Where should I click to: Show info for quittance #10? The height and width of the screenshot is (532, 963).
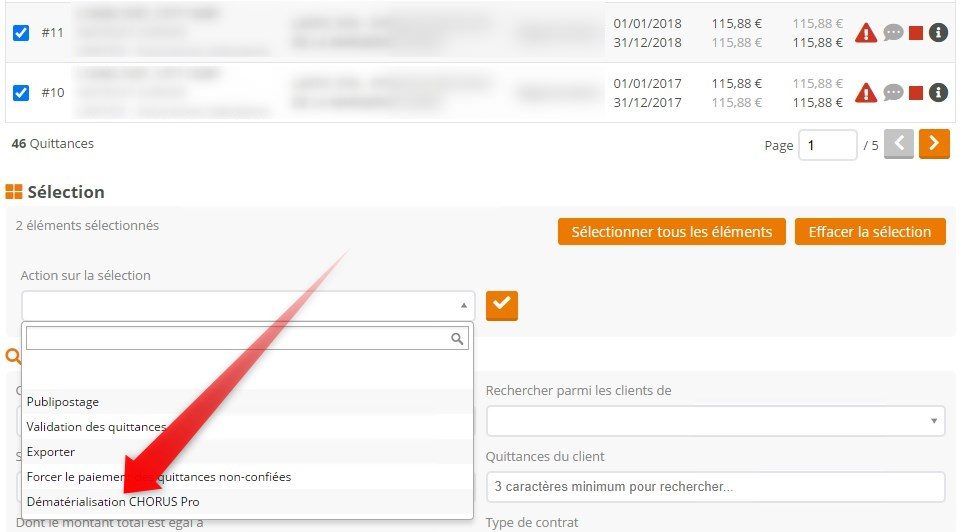(938, 93)
